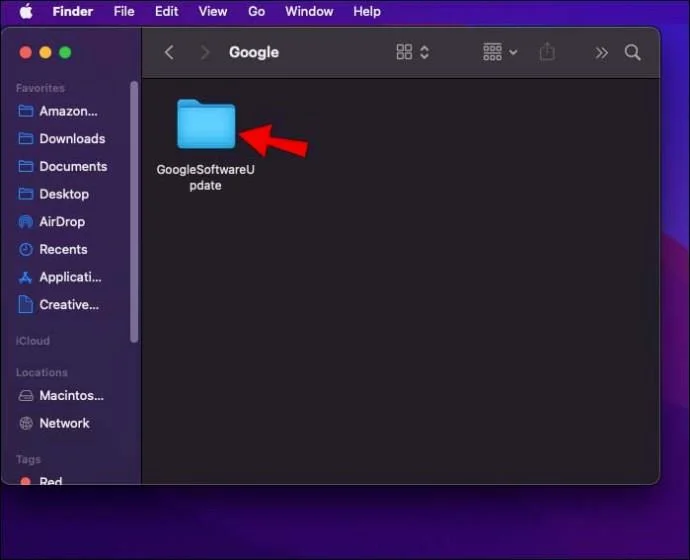Select the Red tag
The image size is (690, 560).
coord(41,481)
